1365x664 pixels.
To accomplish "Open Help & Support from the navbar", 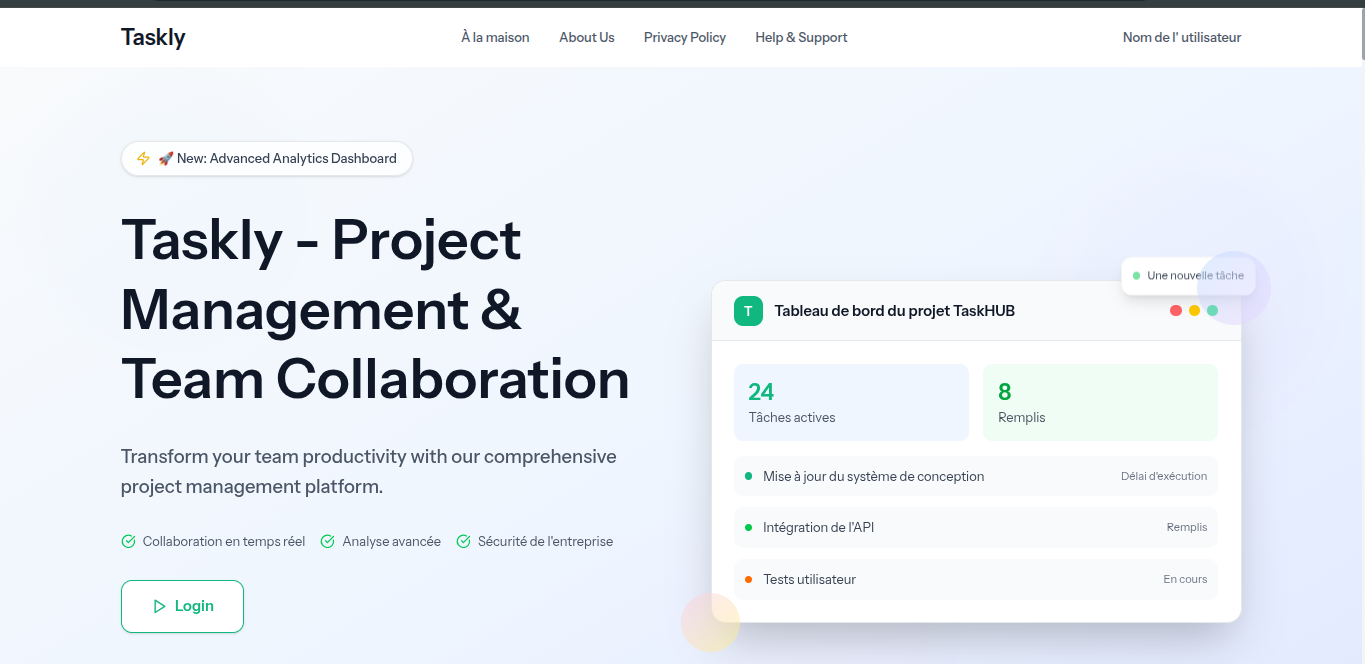I will pos(801,37).
